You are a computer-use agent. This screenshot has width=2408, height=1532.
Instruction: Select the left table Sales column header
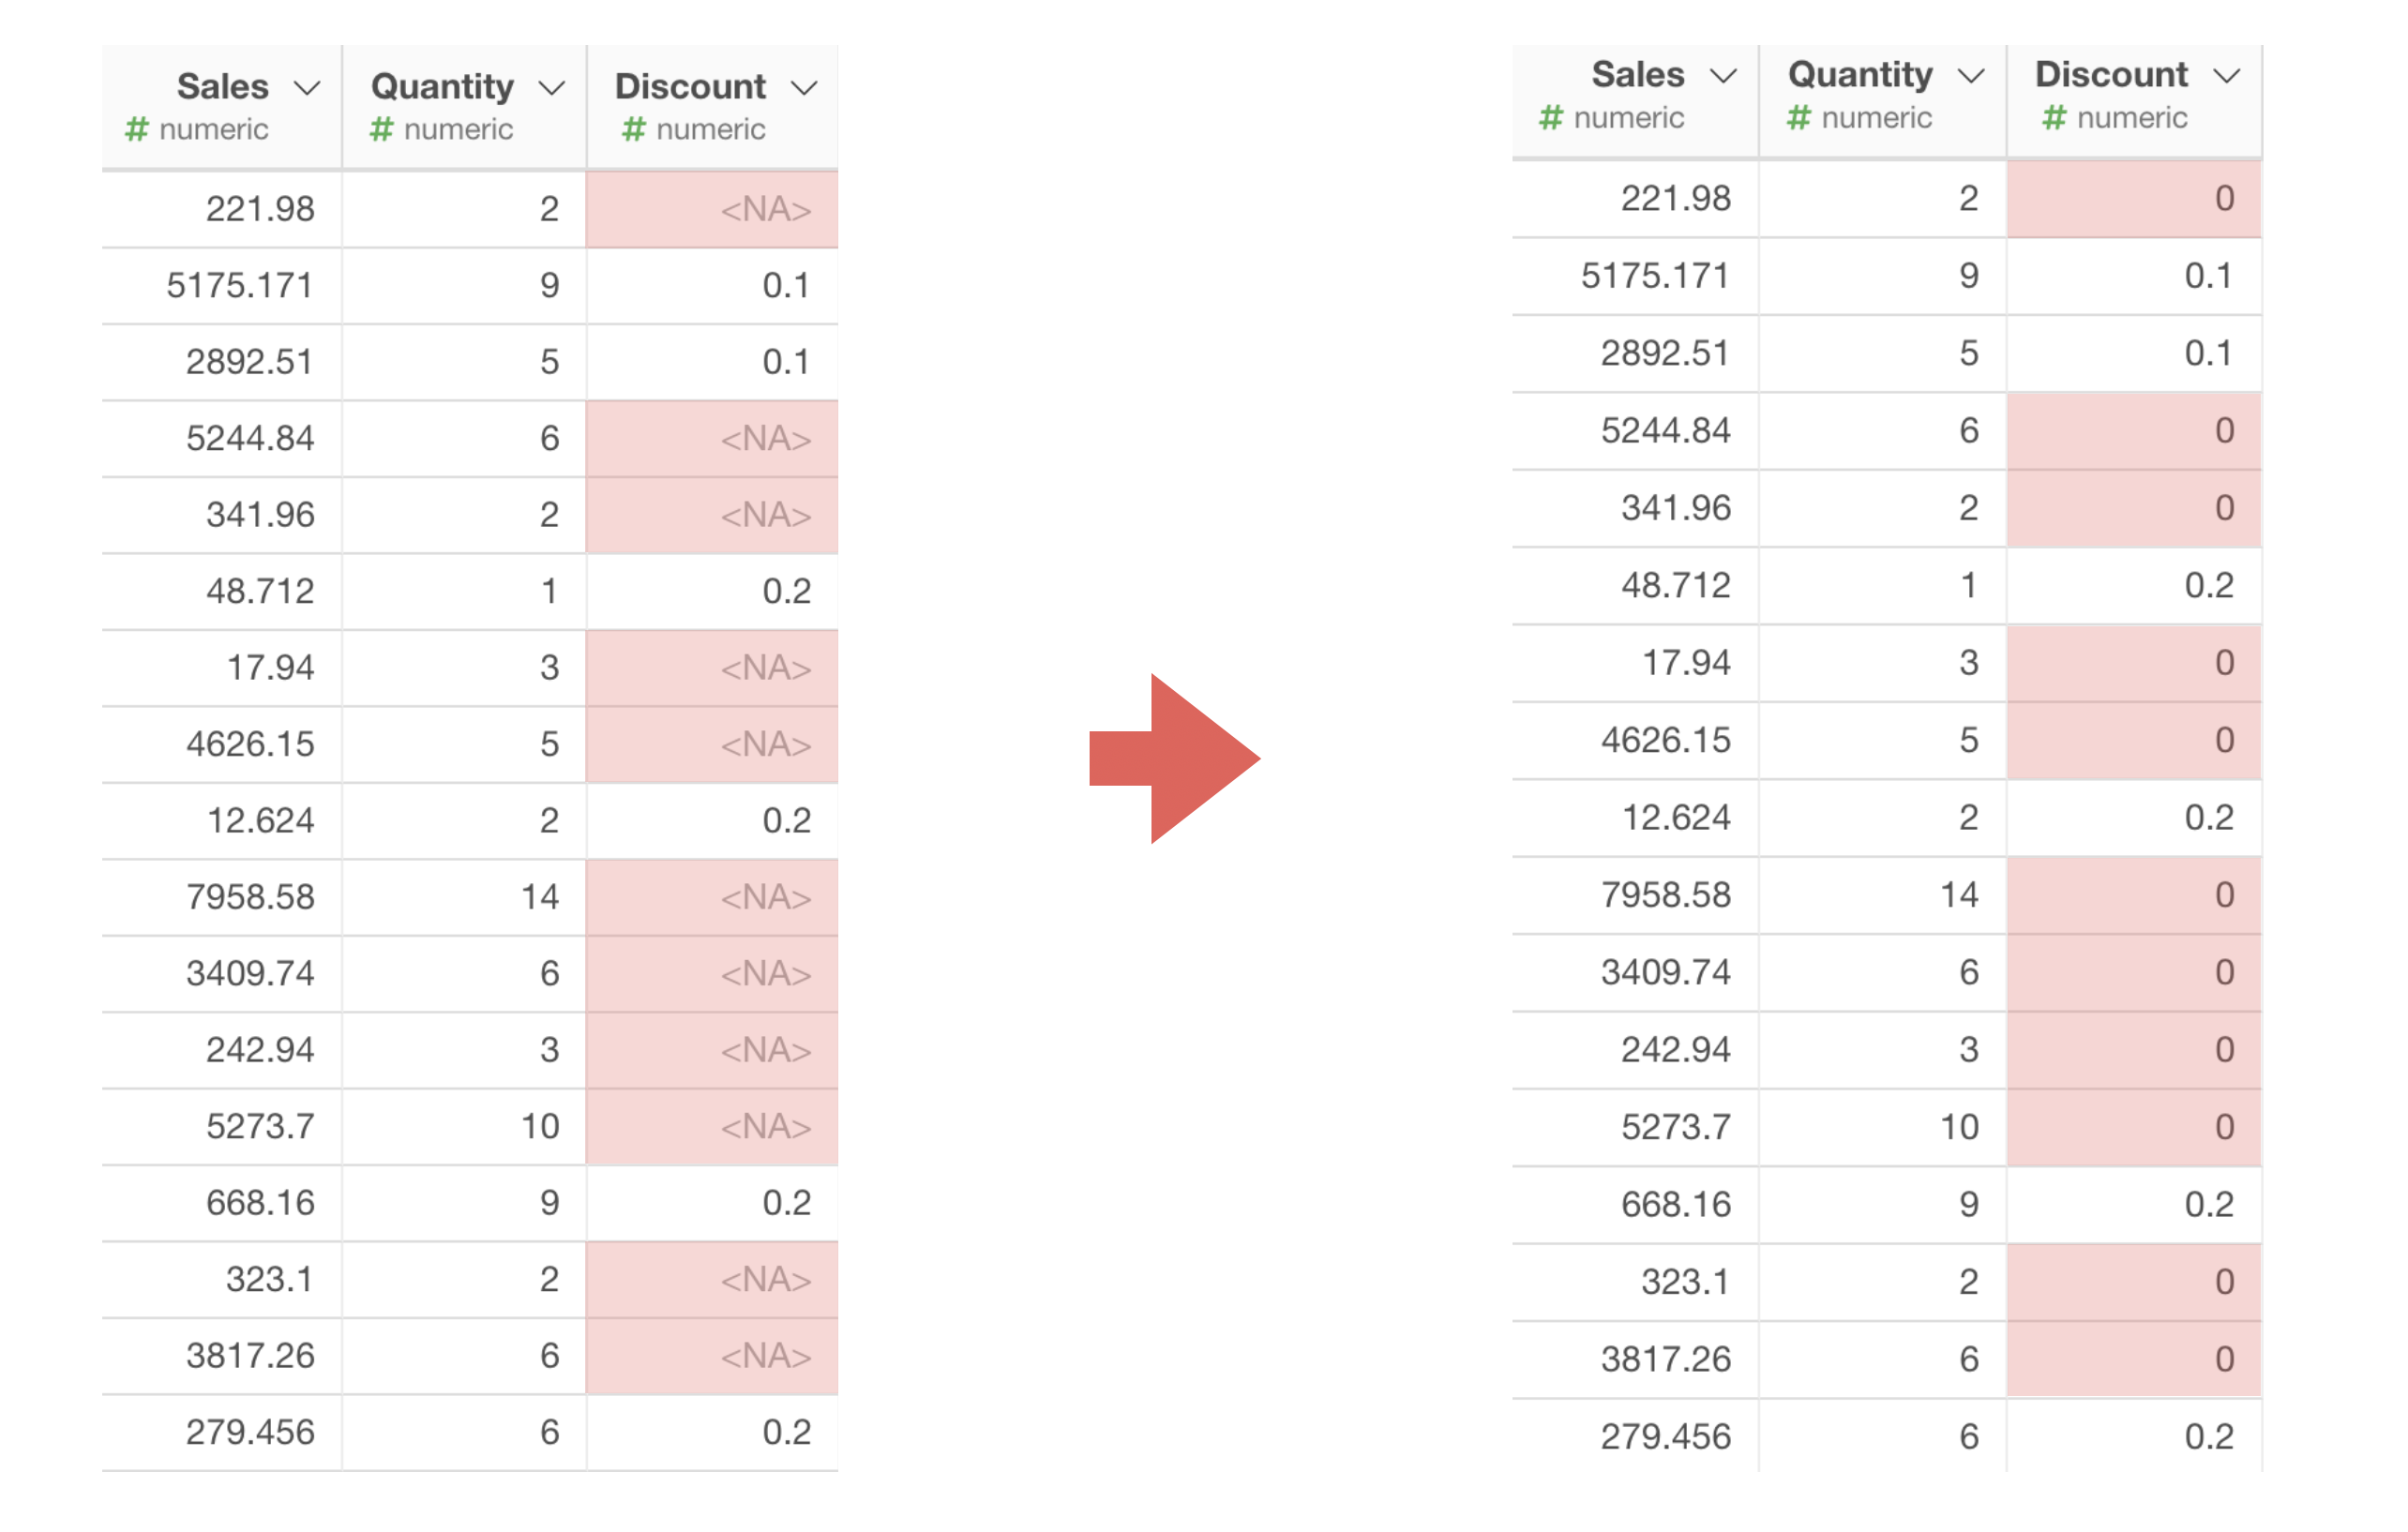222,87
